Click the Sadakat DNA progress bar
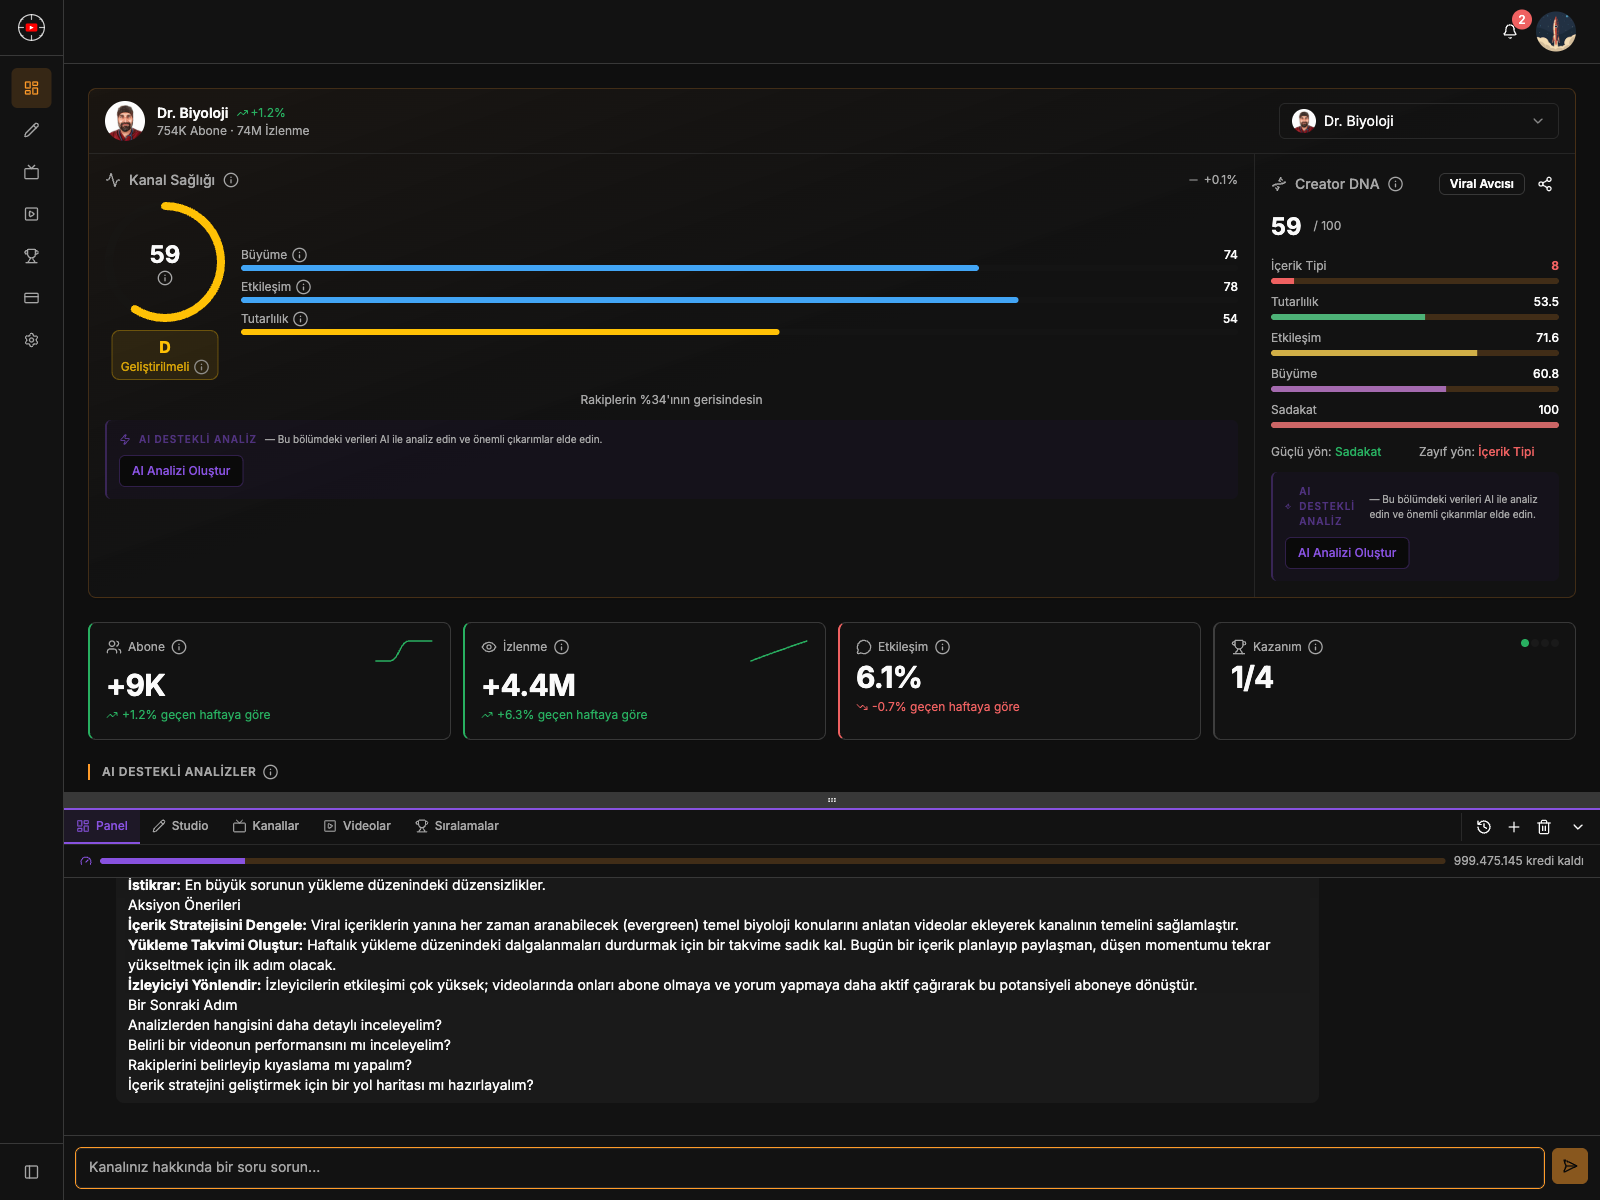Viewport: 1600px width, 1200px height. 1415,425
